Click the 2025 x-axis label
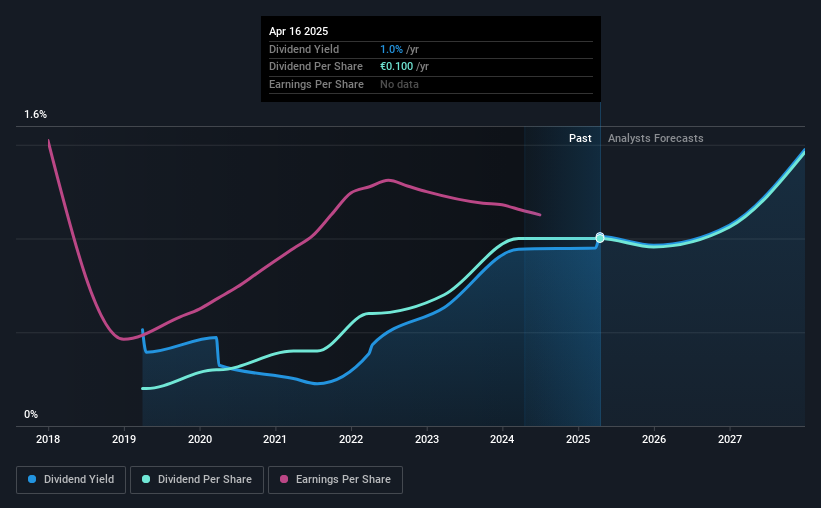821x508 pixels. pos(578,439)
